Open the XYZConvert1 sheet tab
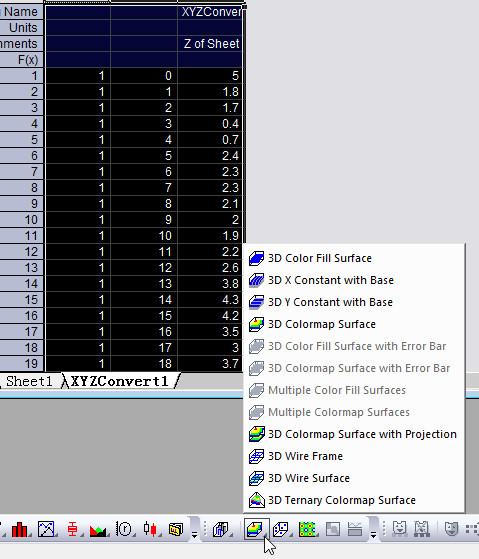The height and width of the screenshot is (559, 479). pos(119,381)
